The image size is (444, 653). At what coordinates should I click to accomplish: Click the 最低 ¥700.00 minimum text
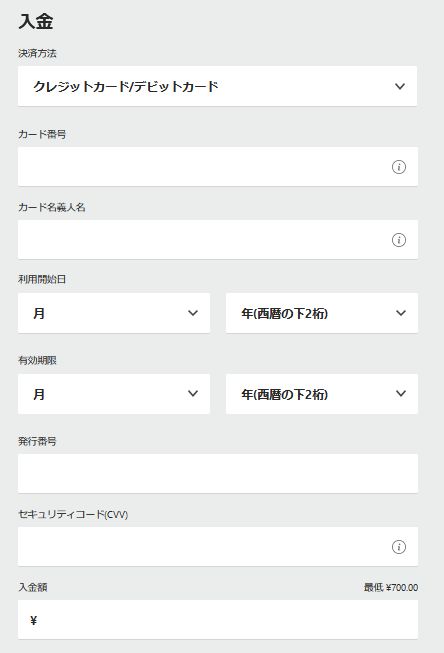tap(391, 588)
